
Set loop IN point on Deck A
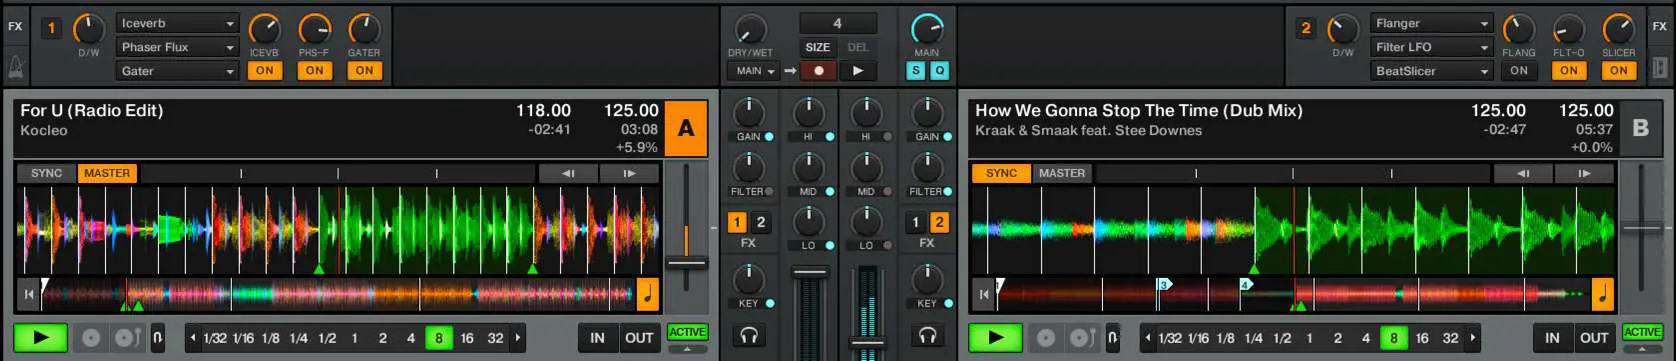click(x=597, y=338)
